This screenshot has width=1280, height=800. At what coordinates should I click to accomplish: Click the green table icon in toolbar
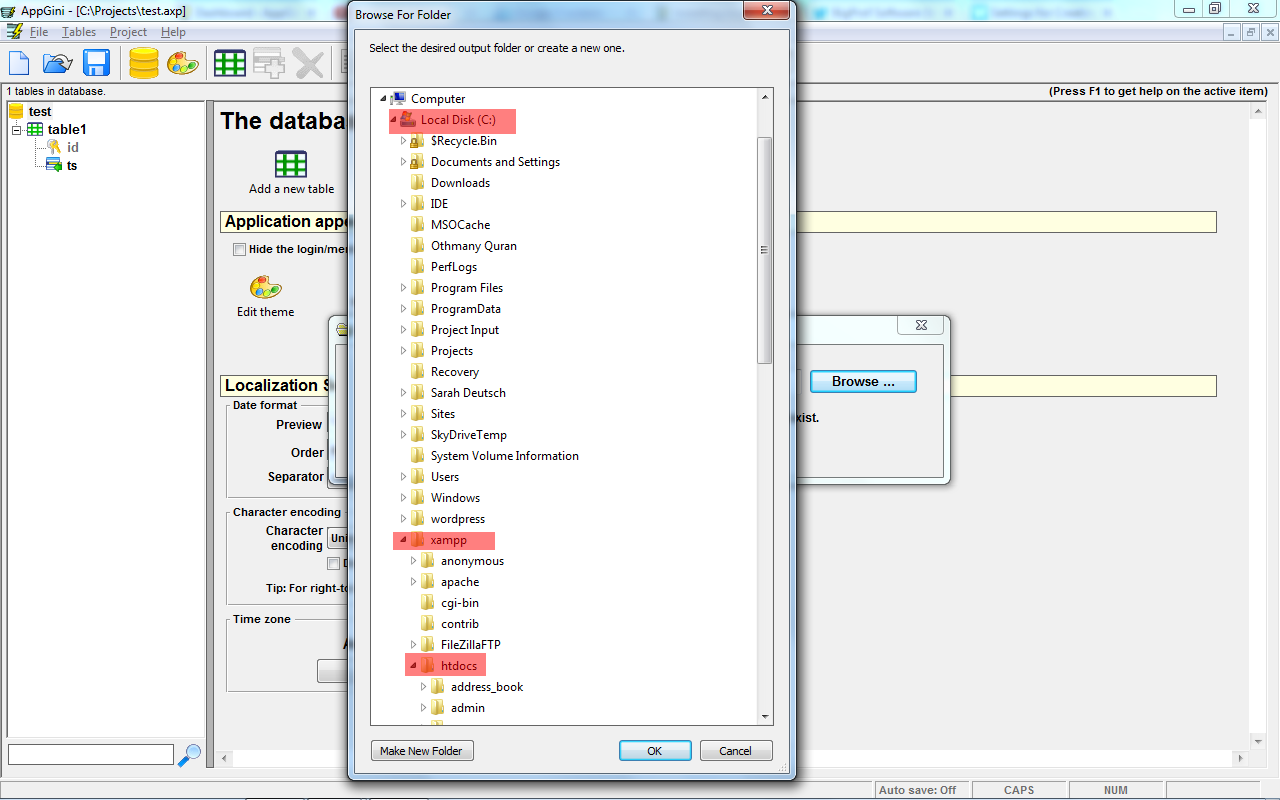point(230,64)
